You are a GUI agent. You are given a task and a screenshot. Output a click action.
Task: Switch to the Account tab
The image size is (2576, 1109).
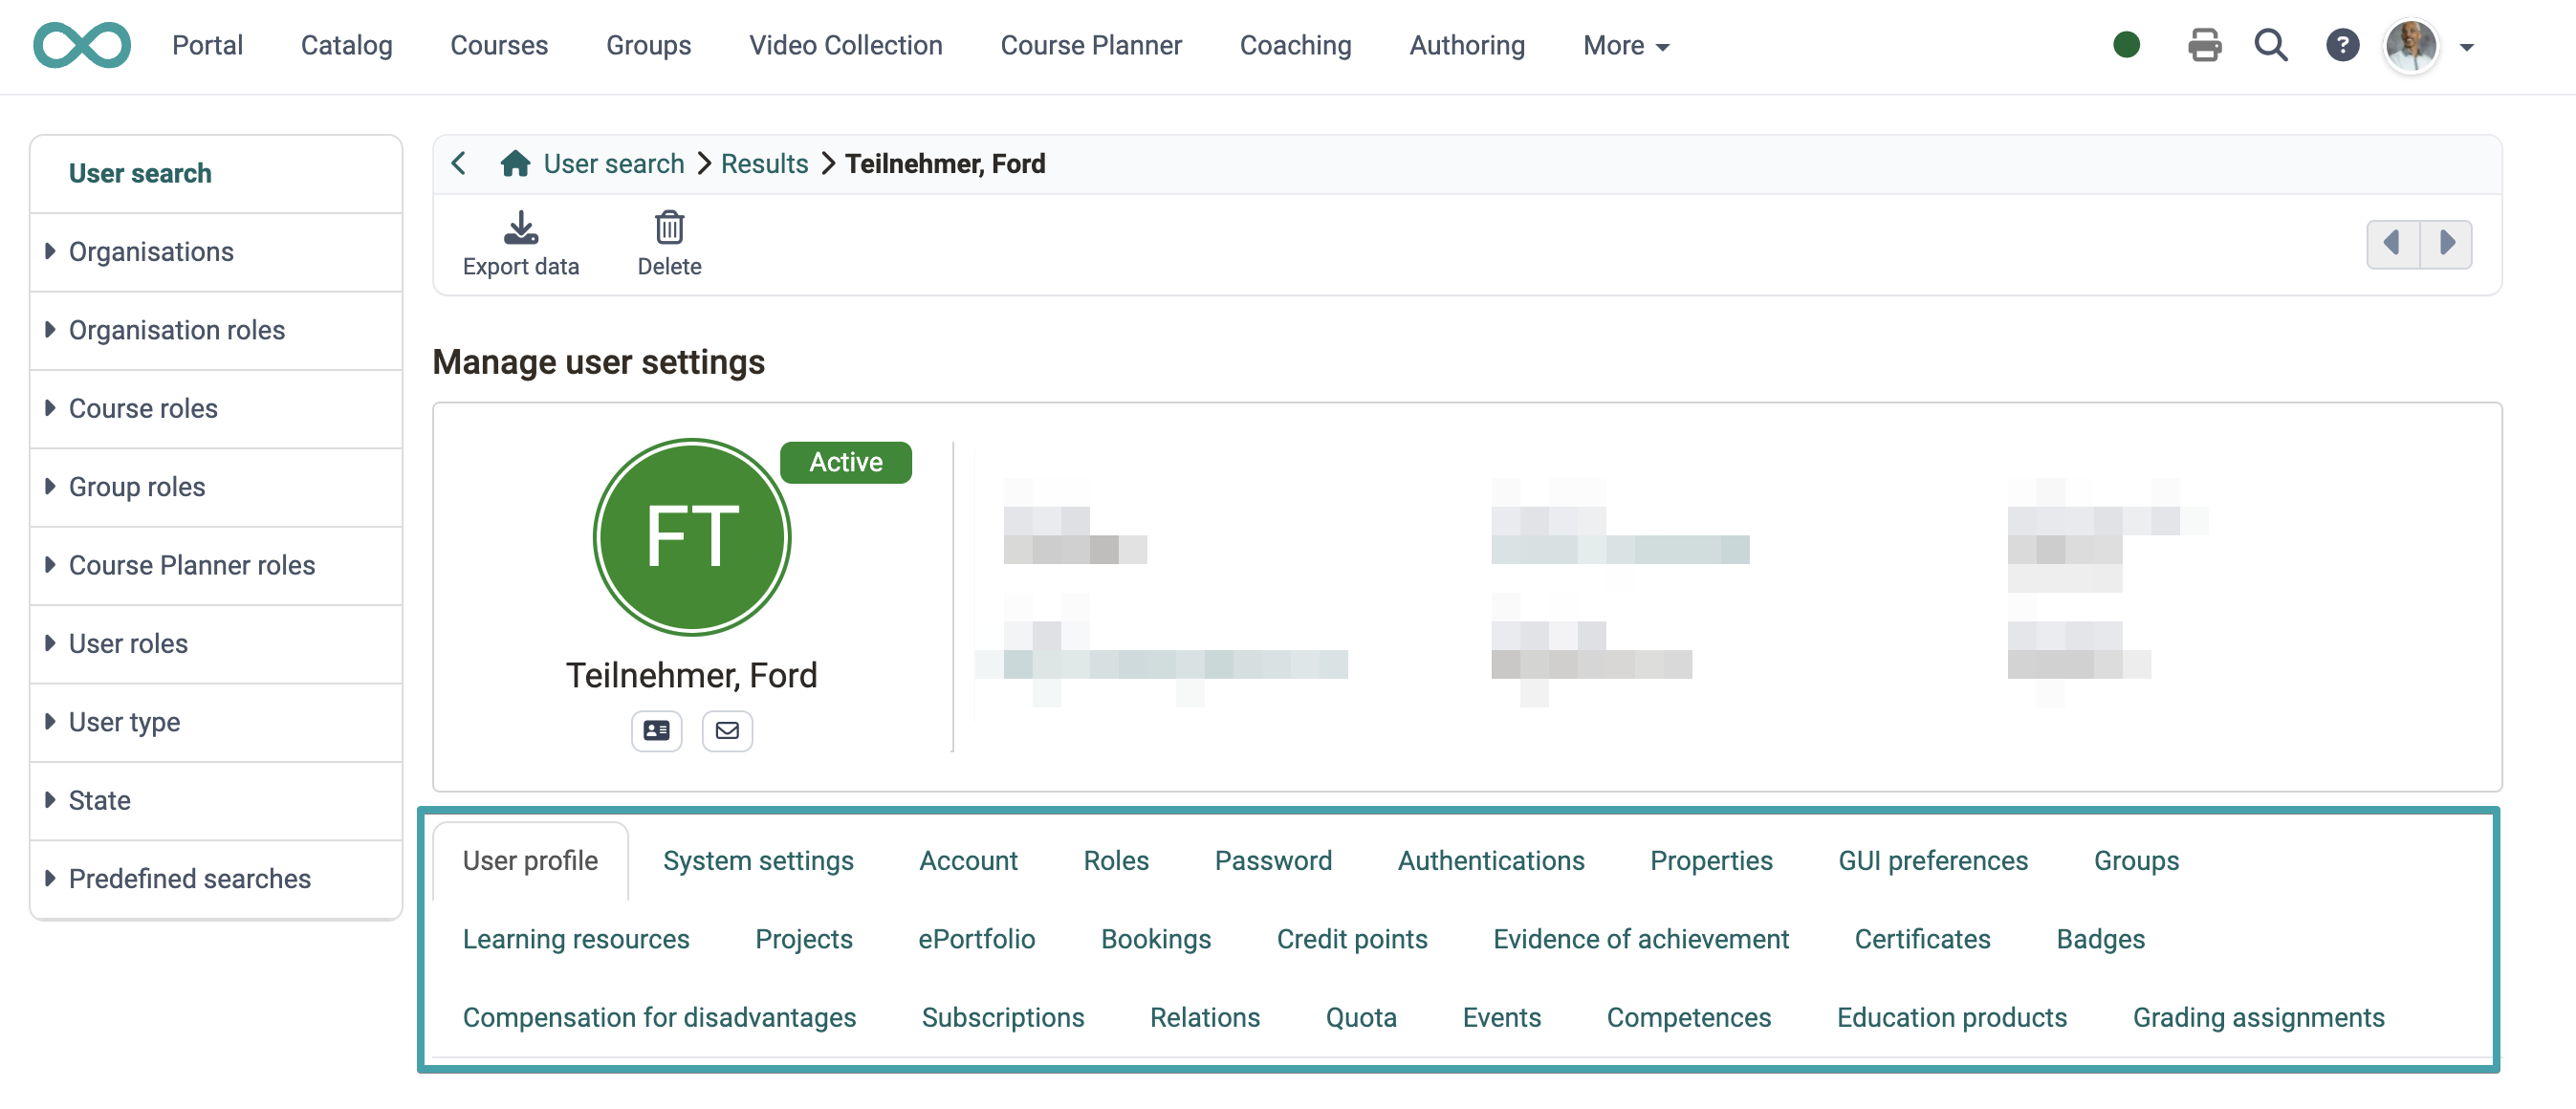click(968, 861)
